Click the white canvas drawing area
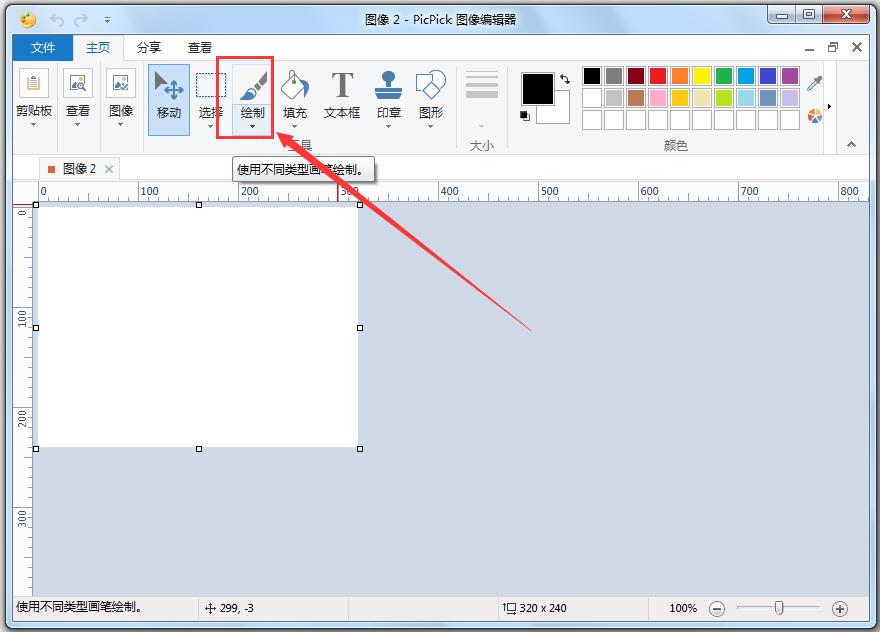880x632 pixels. pos(198,327)
